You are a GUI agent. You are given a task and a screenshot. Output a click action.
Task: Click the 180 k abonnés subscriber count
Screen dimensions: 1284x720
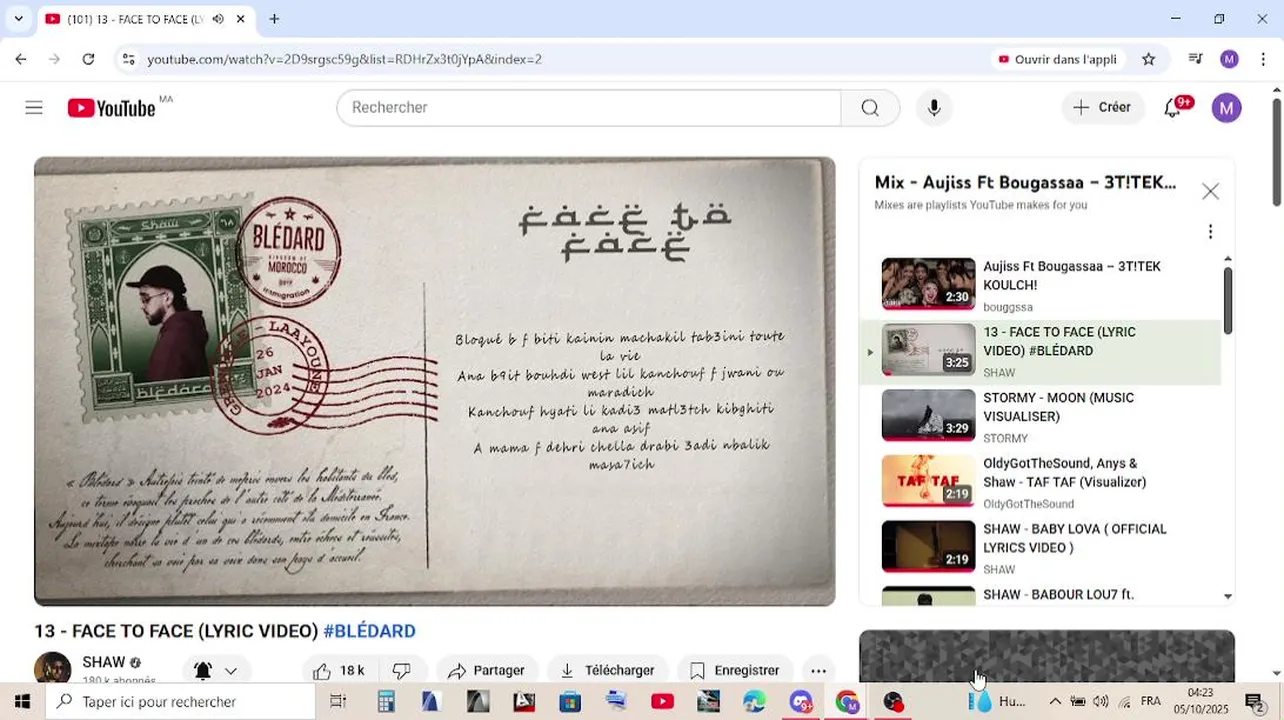click(119, 680)
